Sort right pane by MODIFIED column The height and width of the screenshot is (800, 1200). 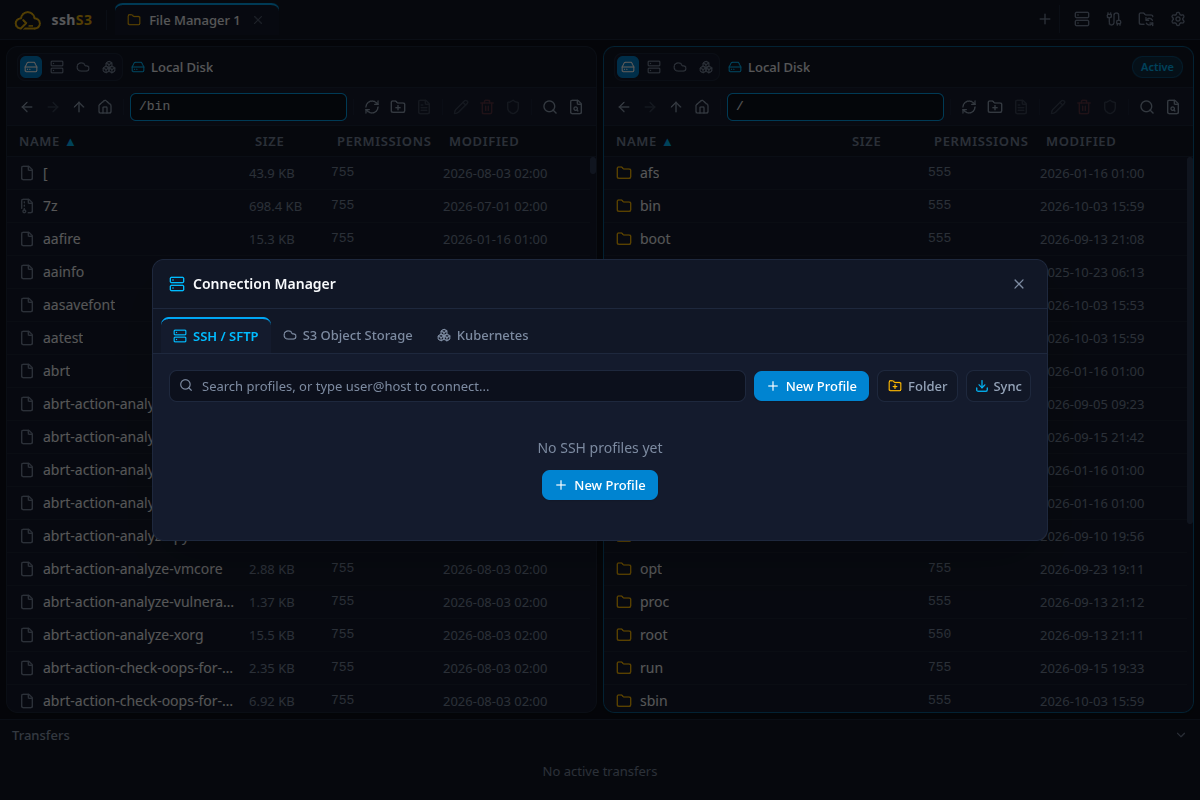1081,142
